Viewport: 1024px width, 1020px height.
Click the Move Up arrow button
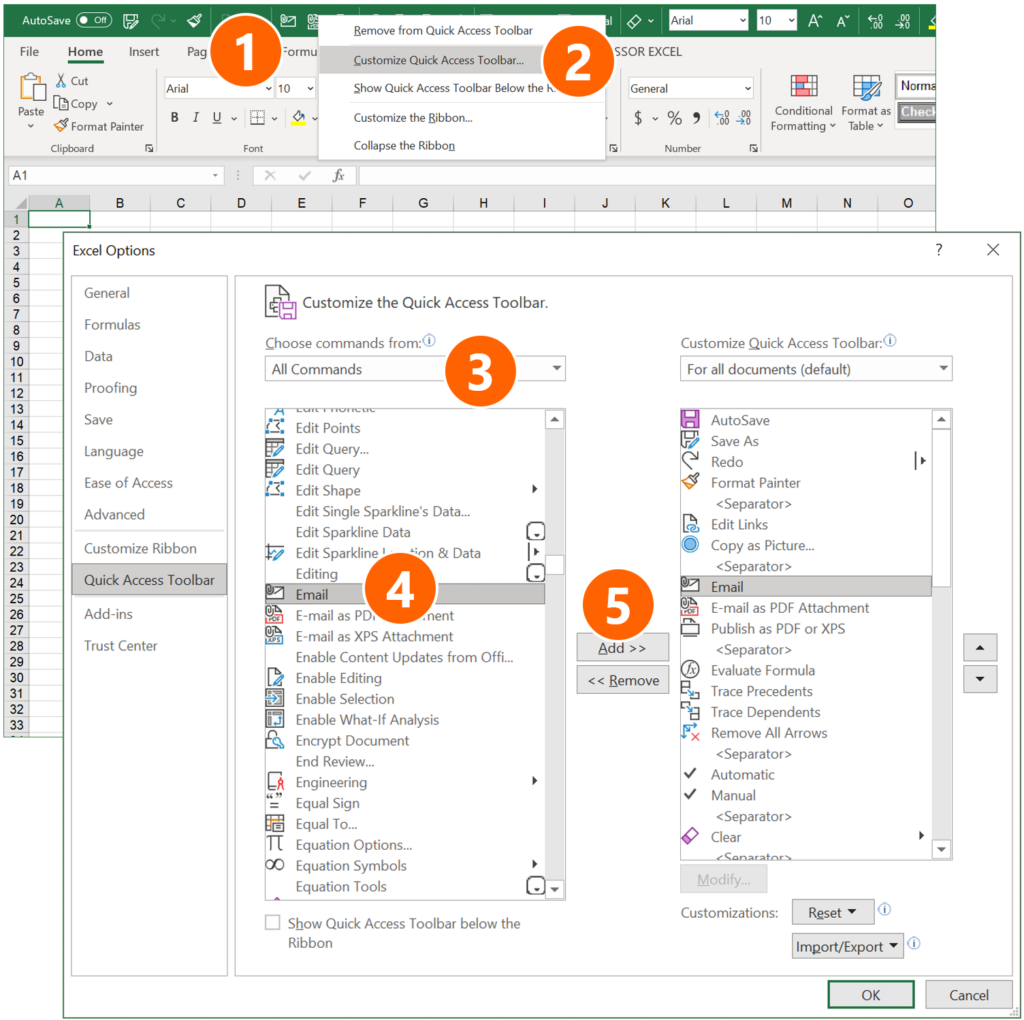coord(980,647)
